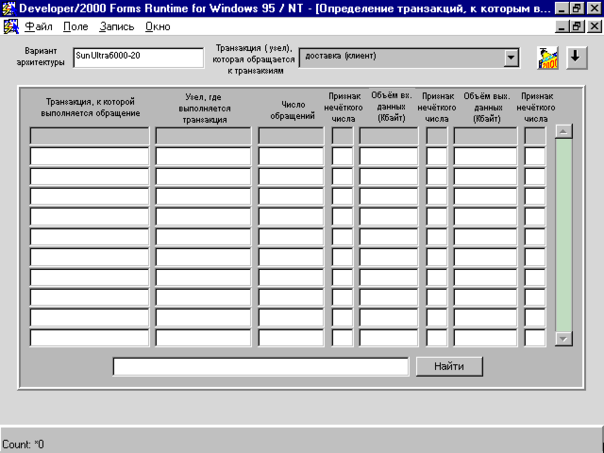Viewport: 604px width, 453px height.
Task: Click first white cell under Транзакция, к которой выполняется обращение
Action: click(x=89, y=156)
